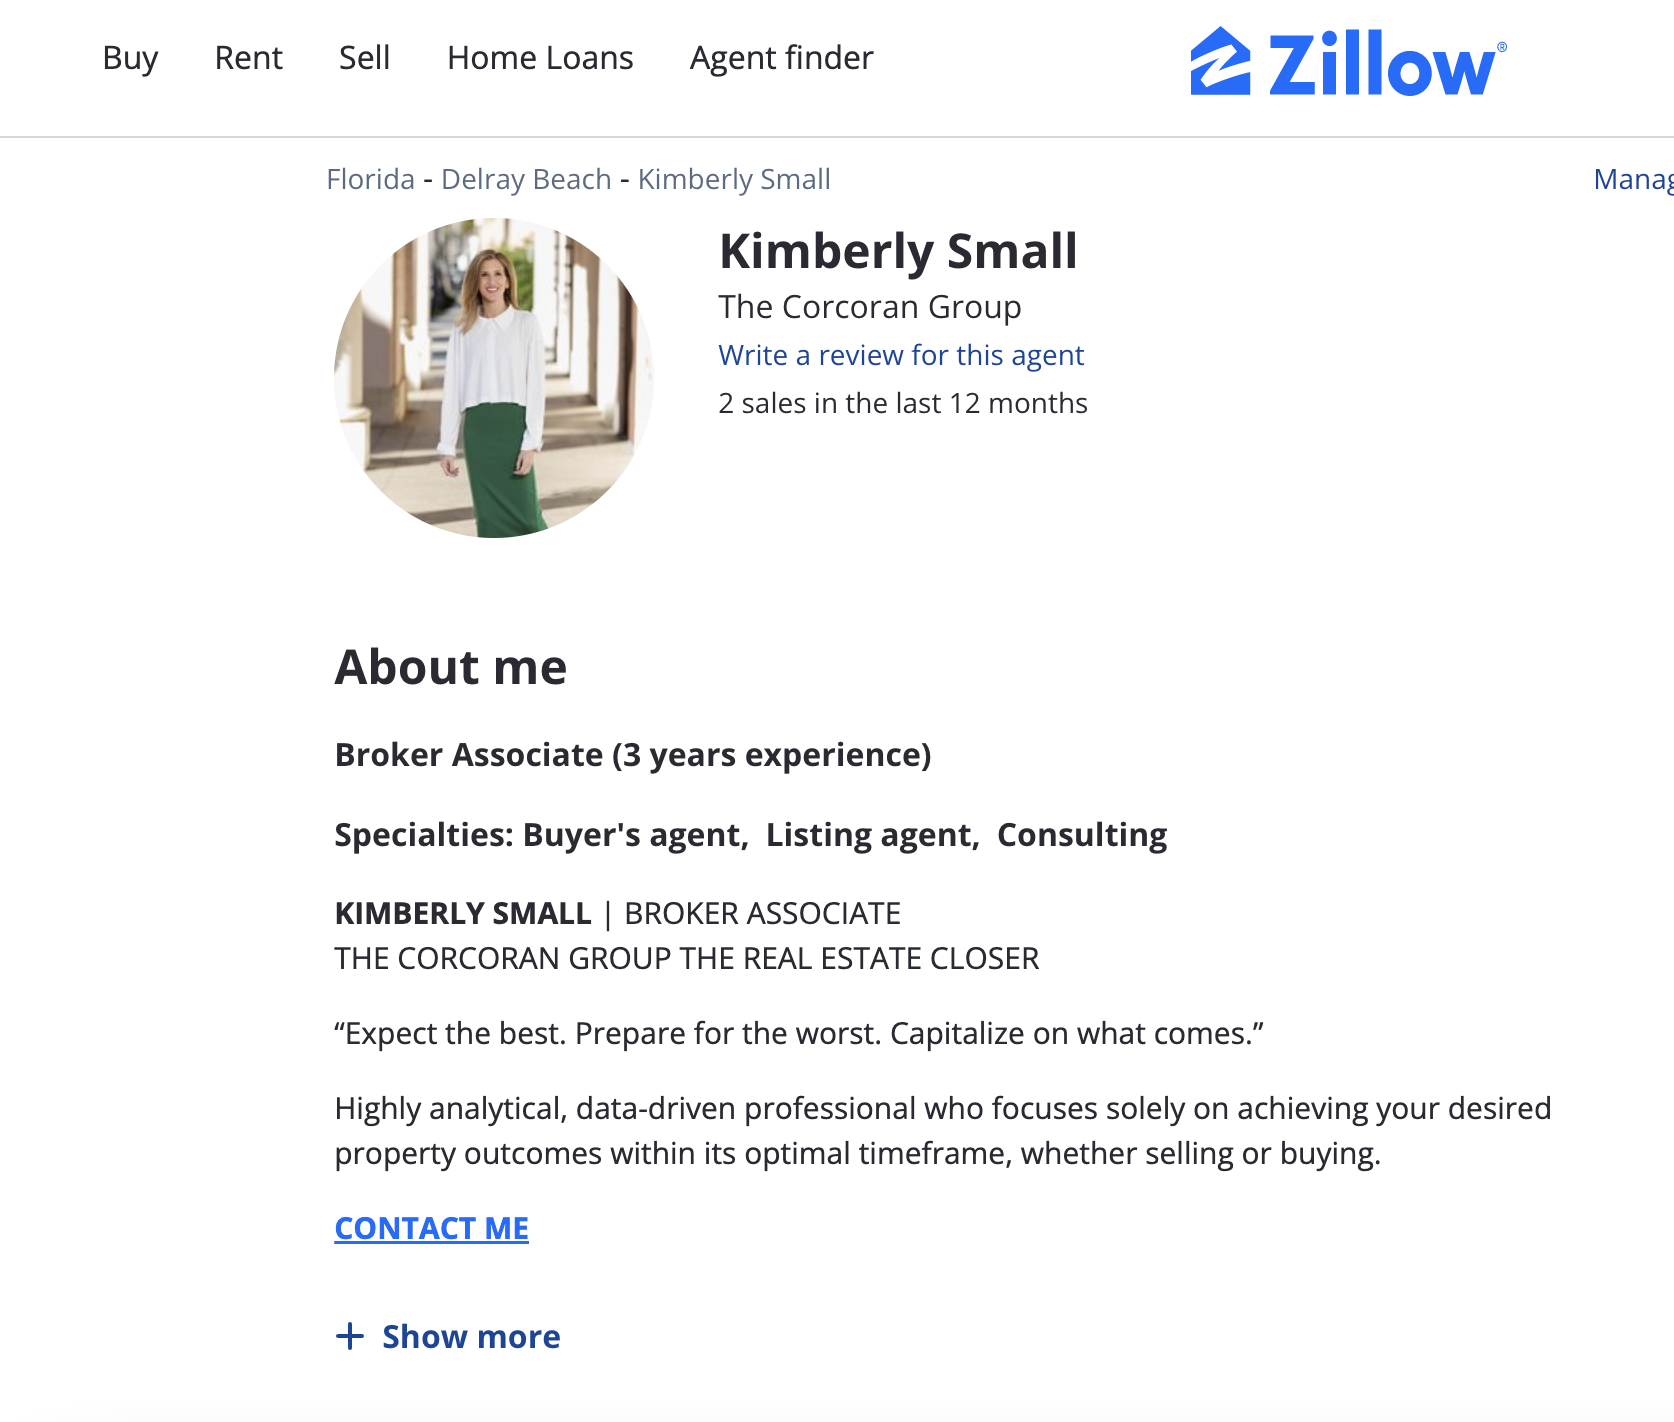This screenshot has height=1422, width=1674.
Task: Click the Kimberly Small name heading
Action: click(x=897, y=251)
